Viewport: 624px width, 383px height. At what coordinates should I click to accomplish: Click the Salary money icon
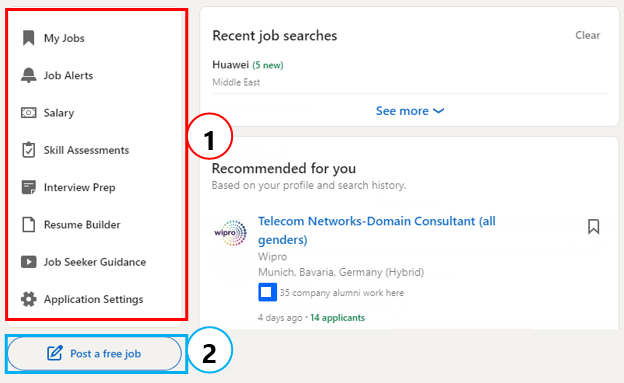28,113
